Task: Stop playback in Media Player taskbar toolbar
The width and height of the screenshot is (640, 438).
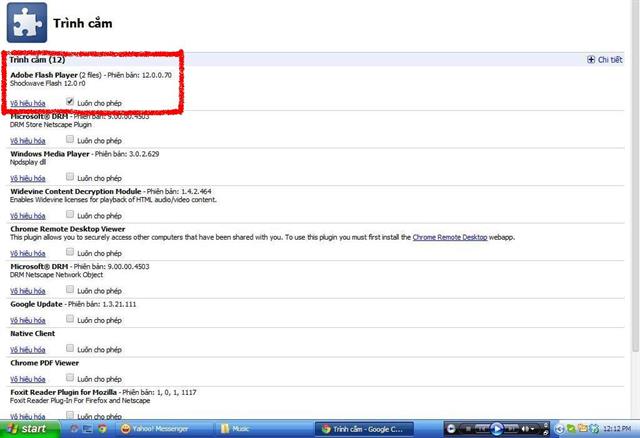Action: coord(468,429)
